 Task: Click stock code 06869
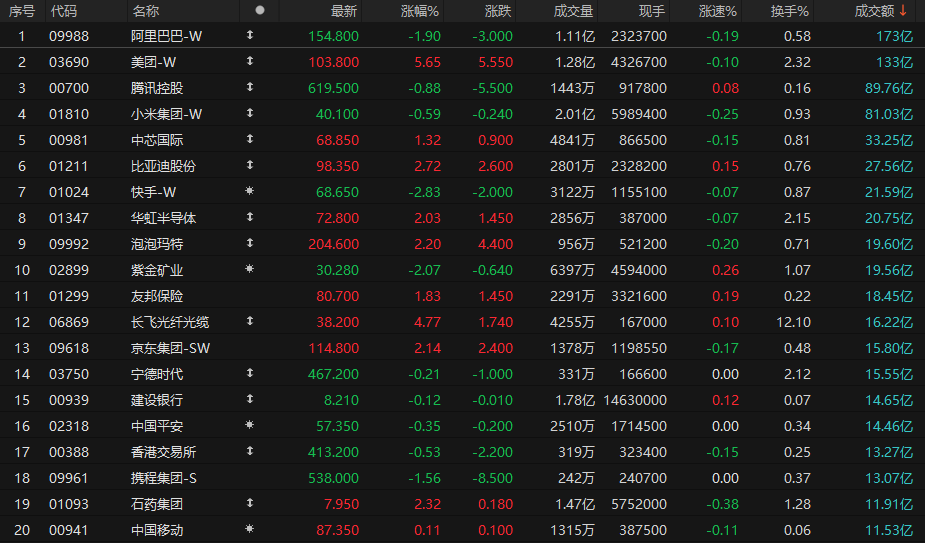[69, 322]
